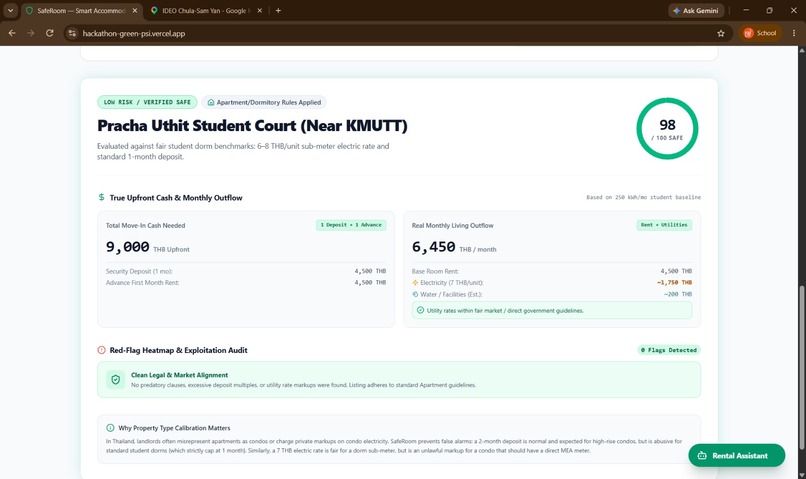The width and height of the screenshot is (806, 479).
Task: Click Why Property Type Calibration Matters heading
Action: (x=174, y=428)
